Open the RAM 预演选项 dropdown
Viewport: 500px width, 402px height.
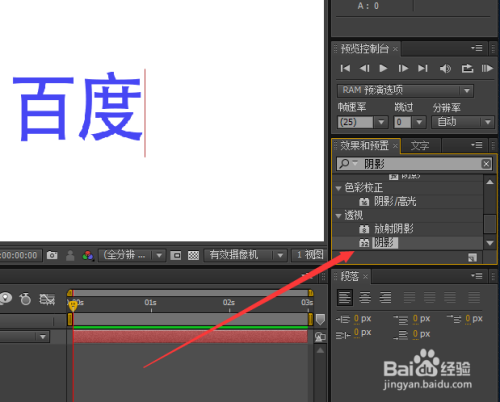pyautogui.click(x=405, y=90)
